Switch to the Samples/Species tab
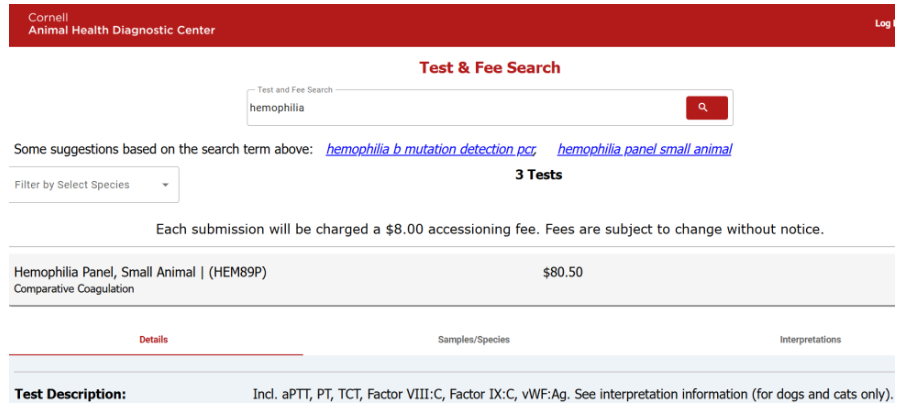The image size is (904, 410). pyautogui.click(x=473, y=340)
